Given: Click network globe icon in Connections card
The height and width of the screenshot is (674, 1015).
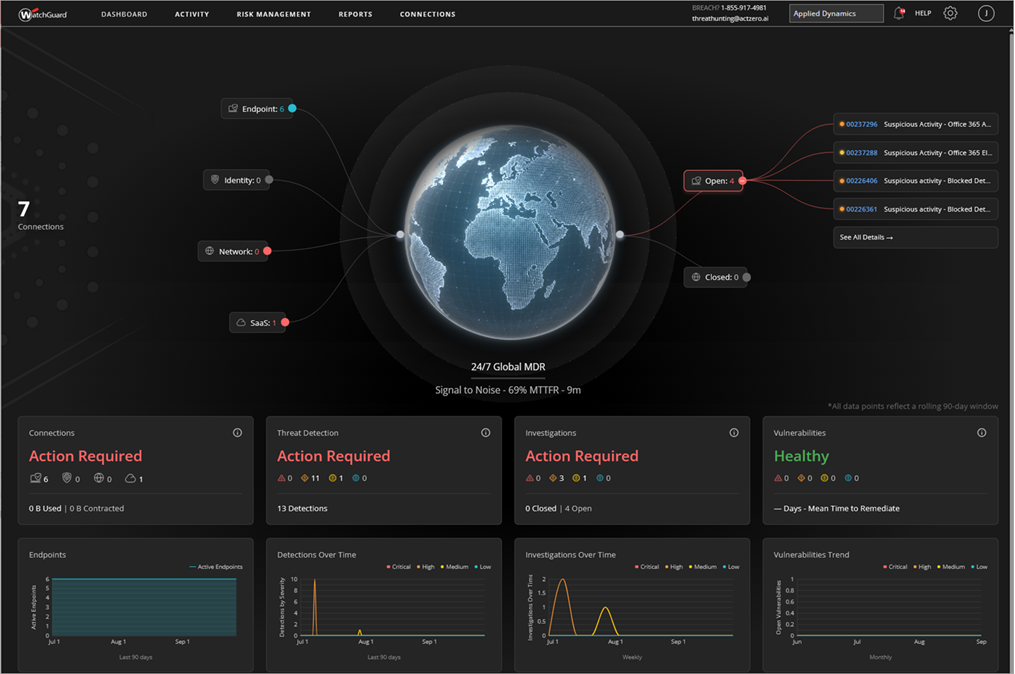Looking at the screenshot, I should 98,478.
